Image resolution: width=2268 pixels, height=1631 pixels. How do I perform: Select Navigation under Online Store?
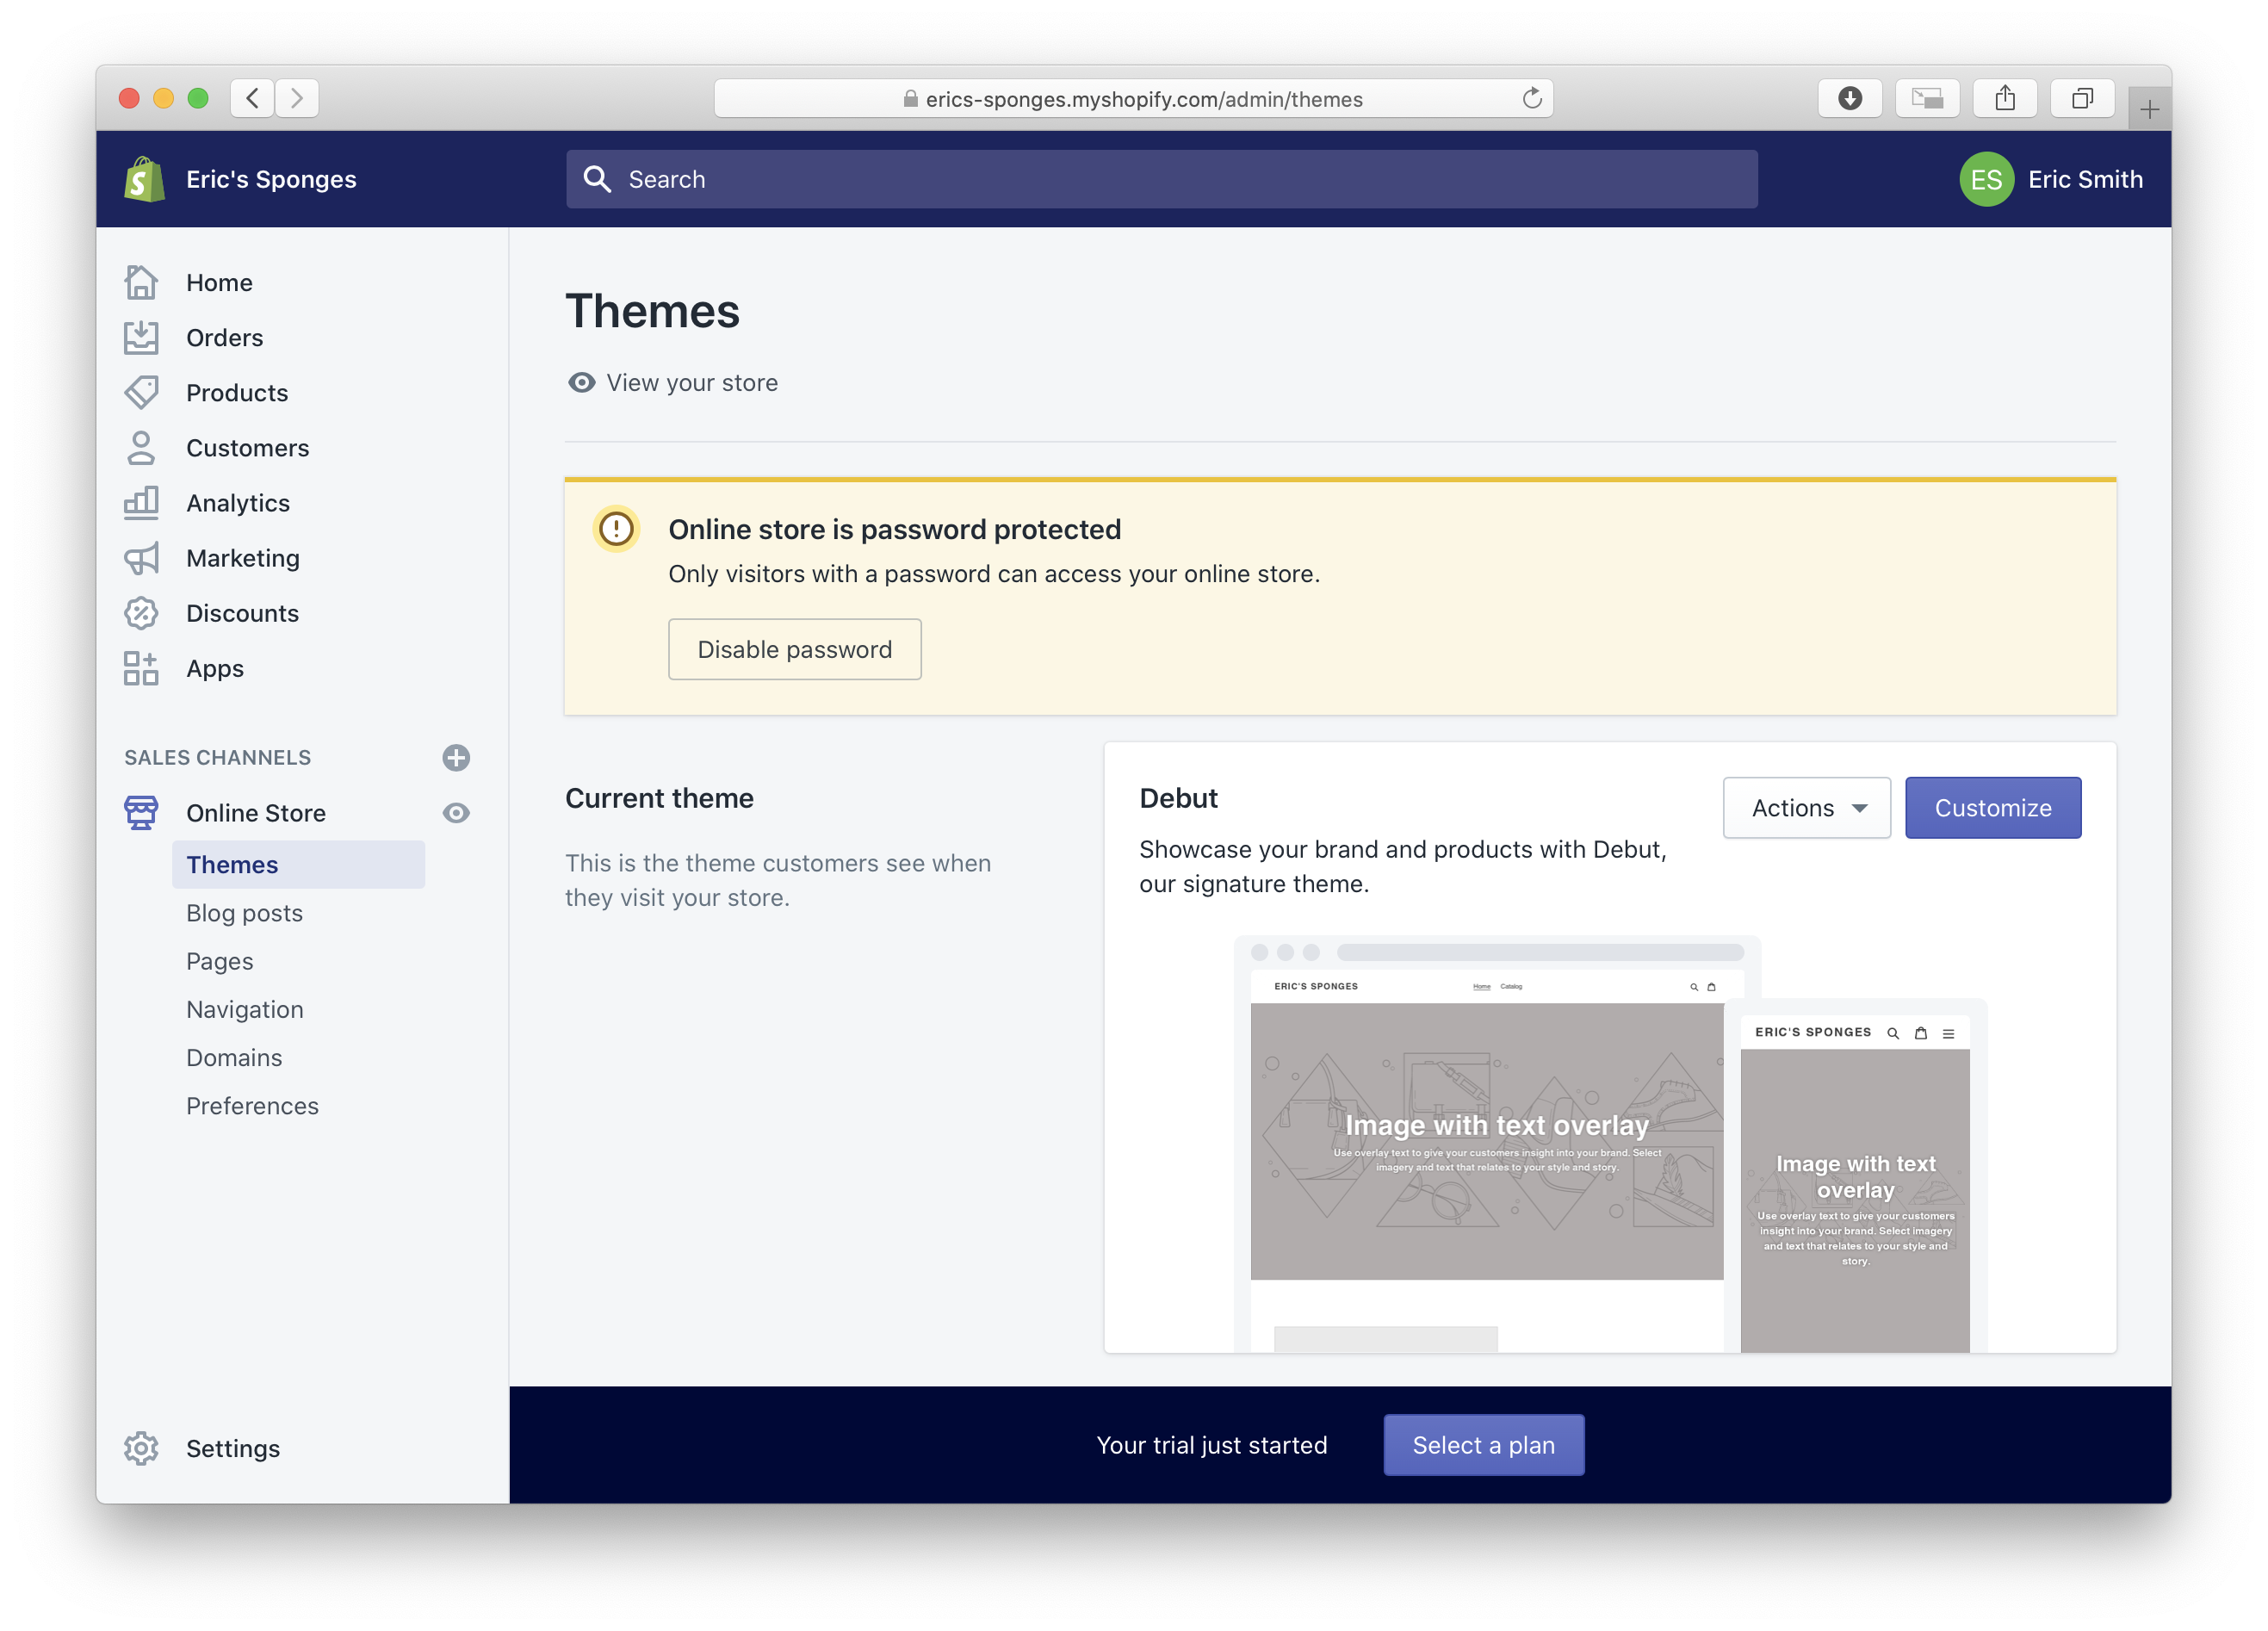click(x=245, y=1009)
